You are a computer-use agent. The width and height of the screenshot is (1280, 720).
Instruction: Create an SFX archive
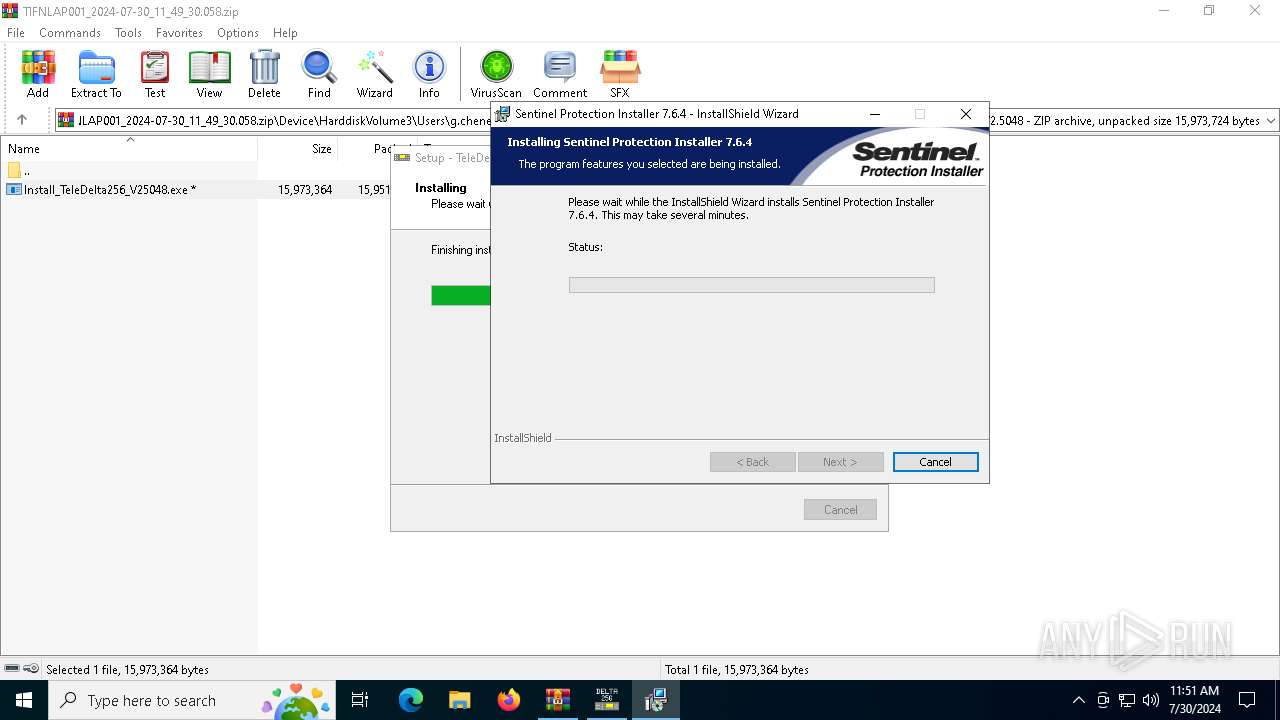point(620,75)
